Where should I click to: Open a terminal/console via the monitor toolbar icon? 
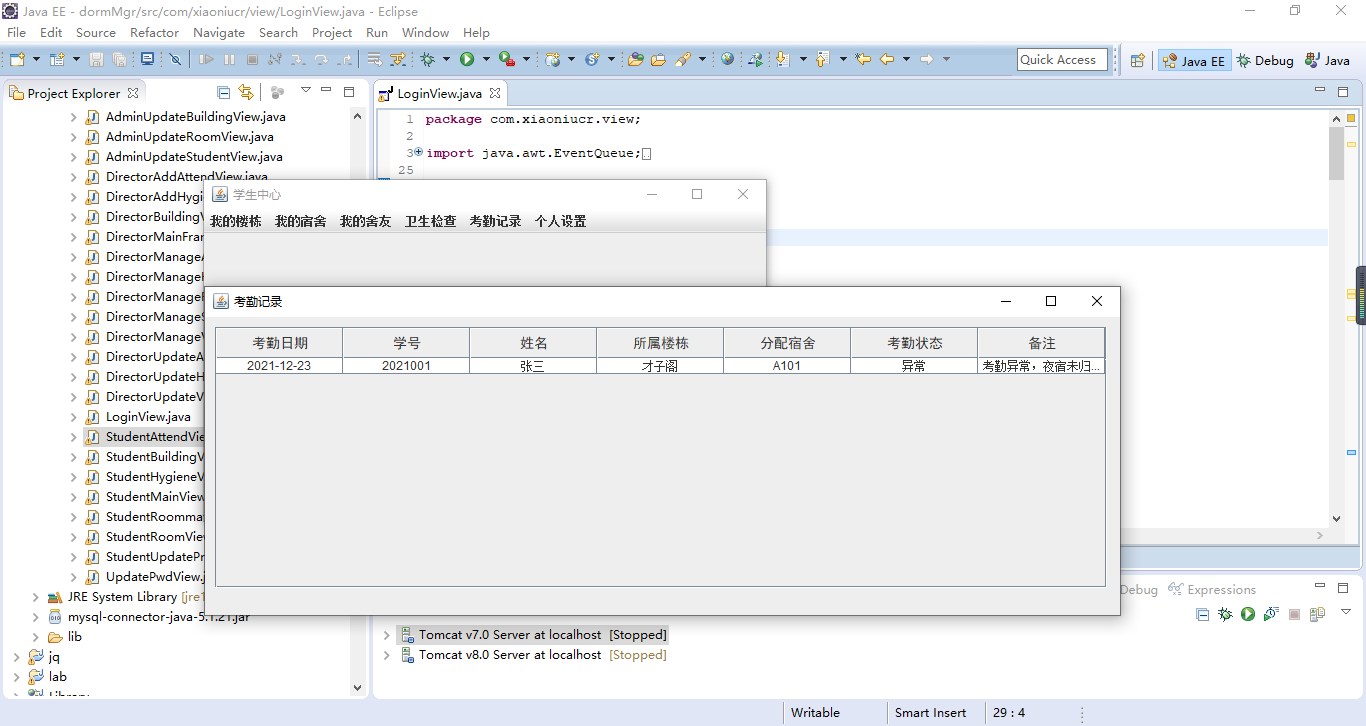(147, 60)
